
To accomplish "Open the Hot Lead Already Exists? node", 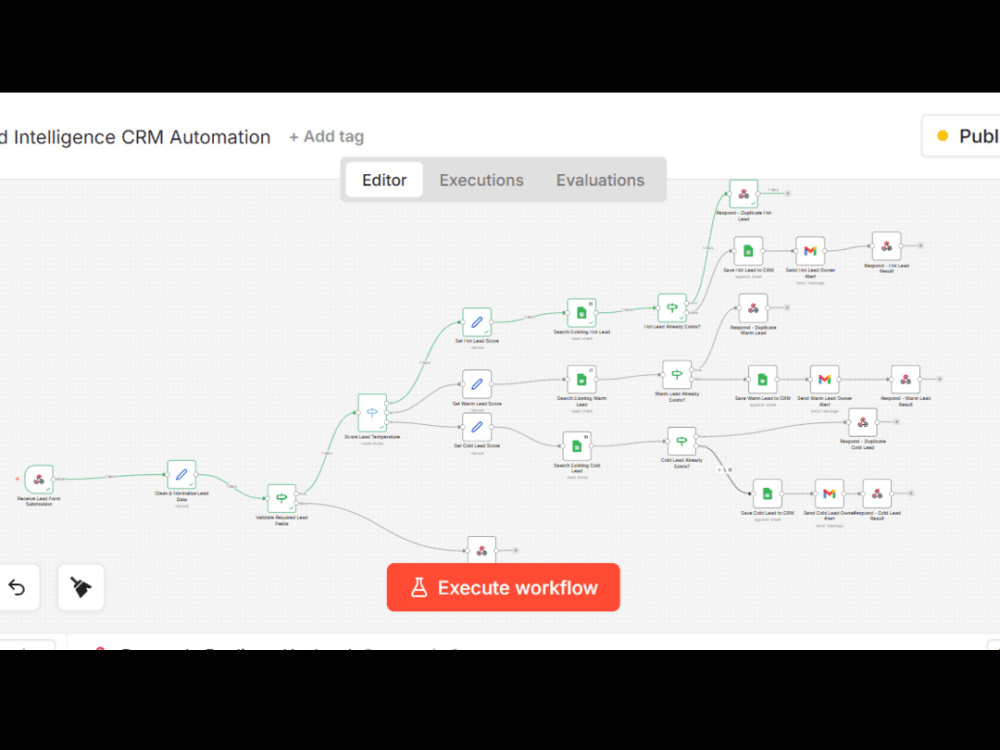I will (672, 308).
